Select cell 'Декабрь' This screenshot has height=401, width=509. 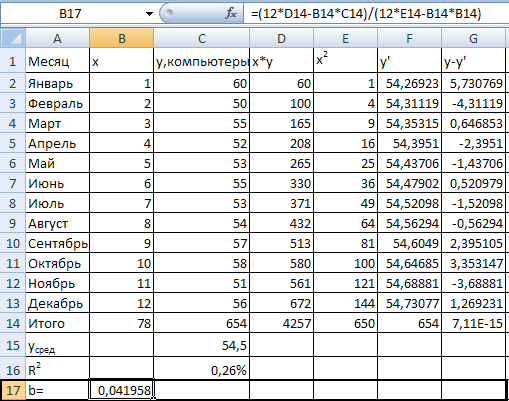(x=57, y=303)
